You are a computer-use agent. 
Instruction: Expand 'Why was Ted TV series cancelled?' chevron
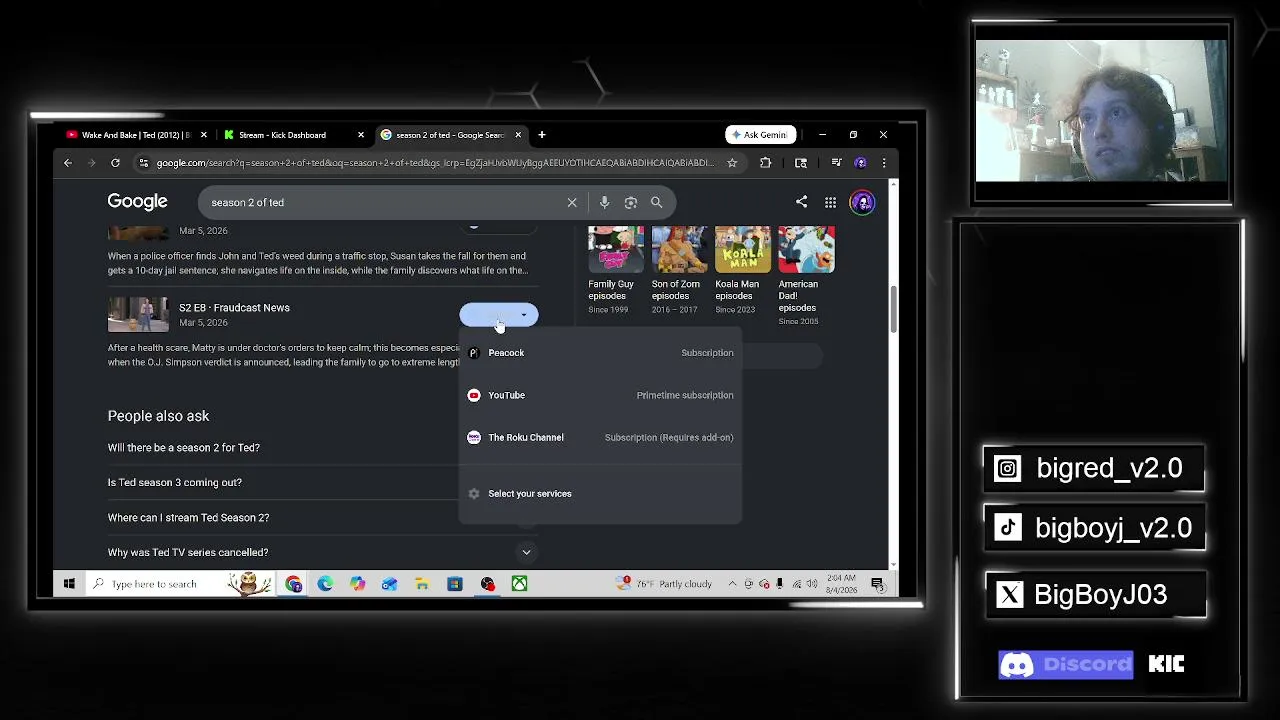tap(526, 552)
